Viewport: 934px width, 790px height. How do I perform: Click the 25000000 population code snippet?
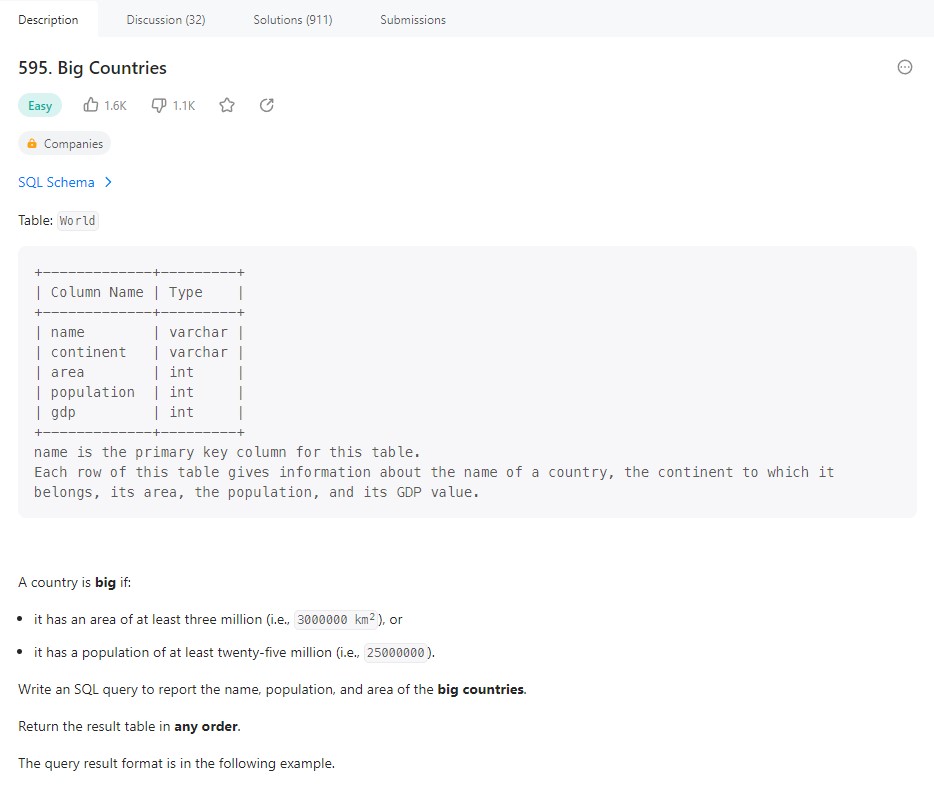click(x=398, y=653)
